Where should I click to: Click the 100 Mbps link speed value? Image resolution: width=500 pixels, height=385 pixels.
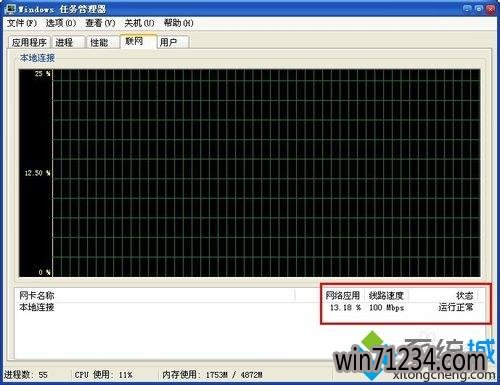click(386, 307)
